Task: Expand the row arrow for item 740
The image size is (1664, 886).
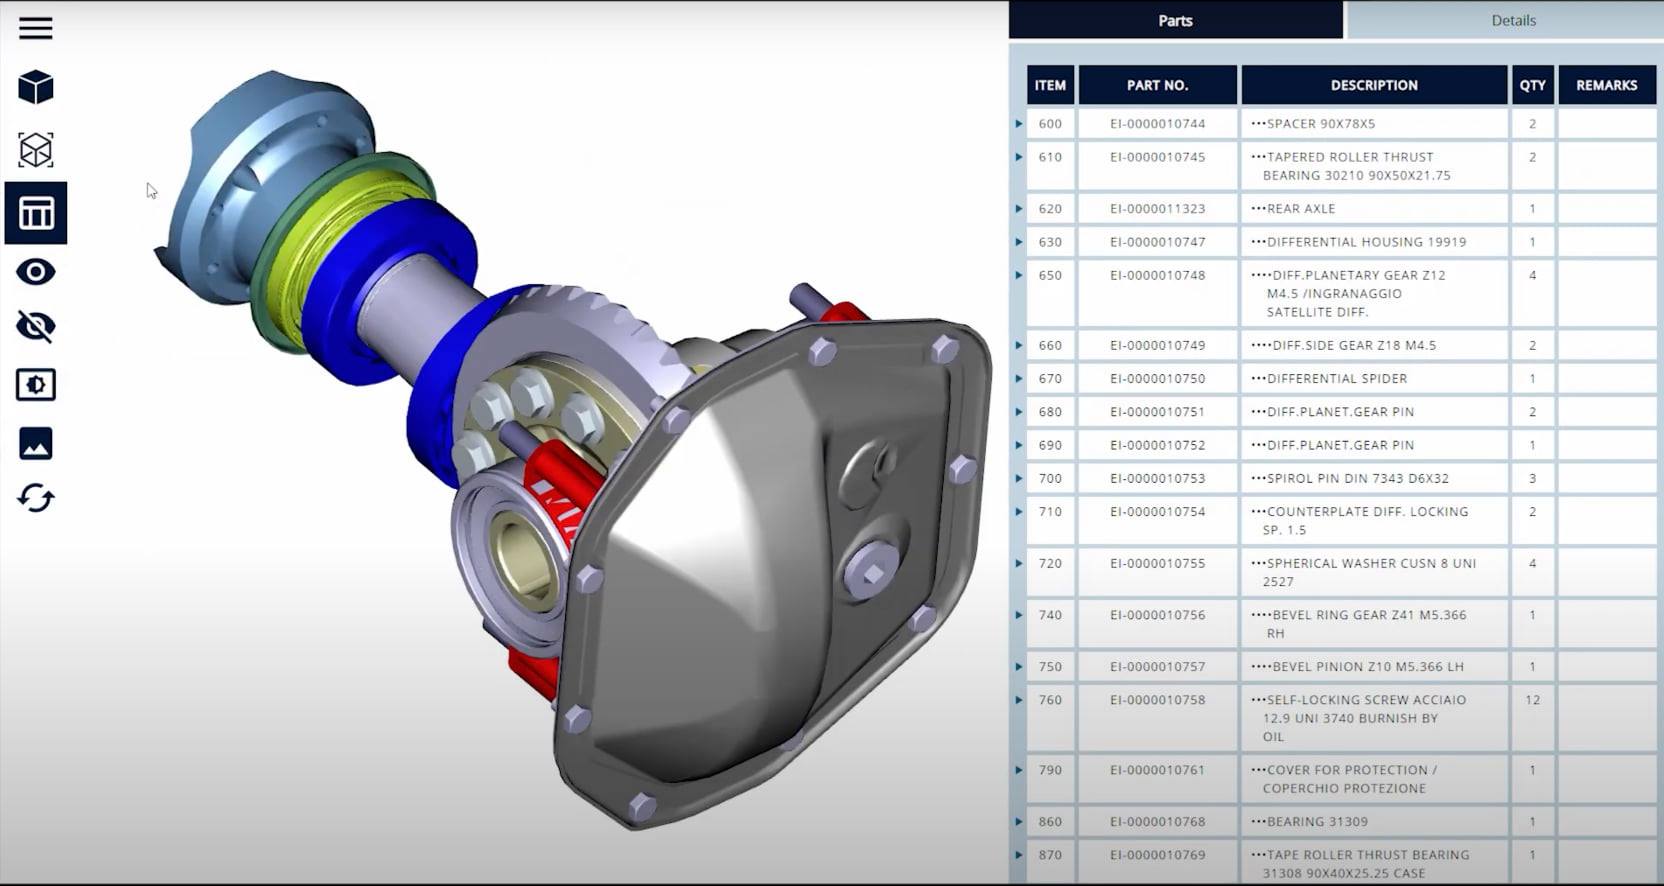Action: [1019, 615]
